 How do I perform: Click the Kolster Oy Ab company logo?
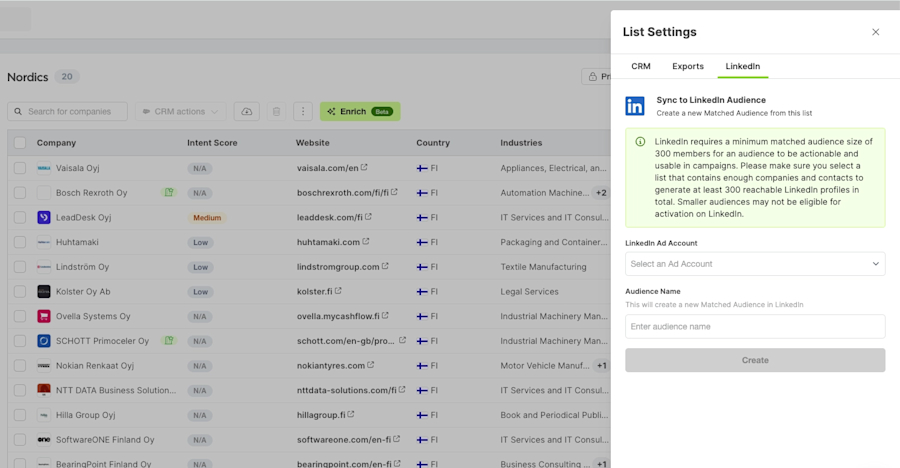44,291
